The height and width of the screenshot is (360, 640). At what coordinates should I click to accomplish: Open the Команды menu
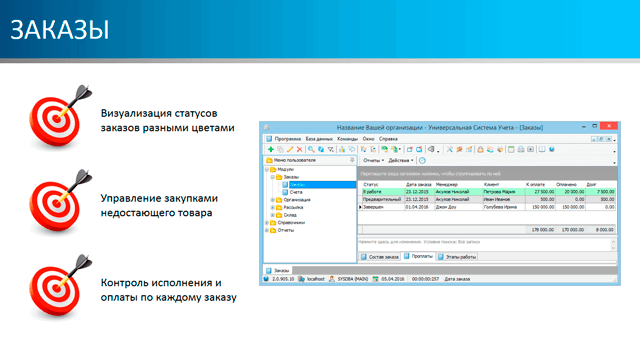coord(347,139)
